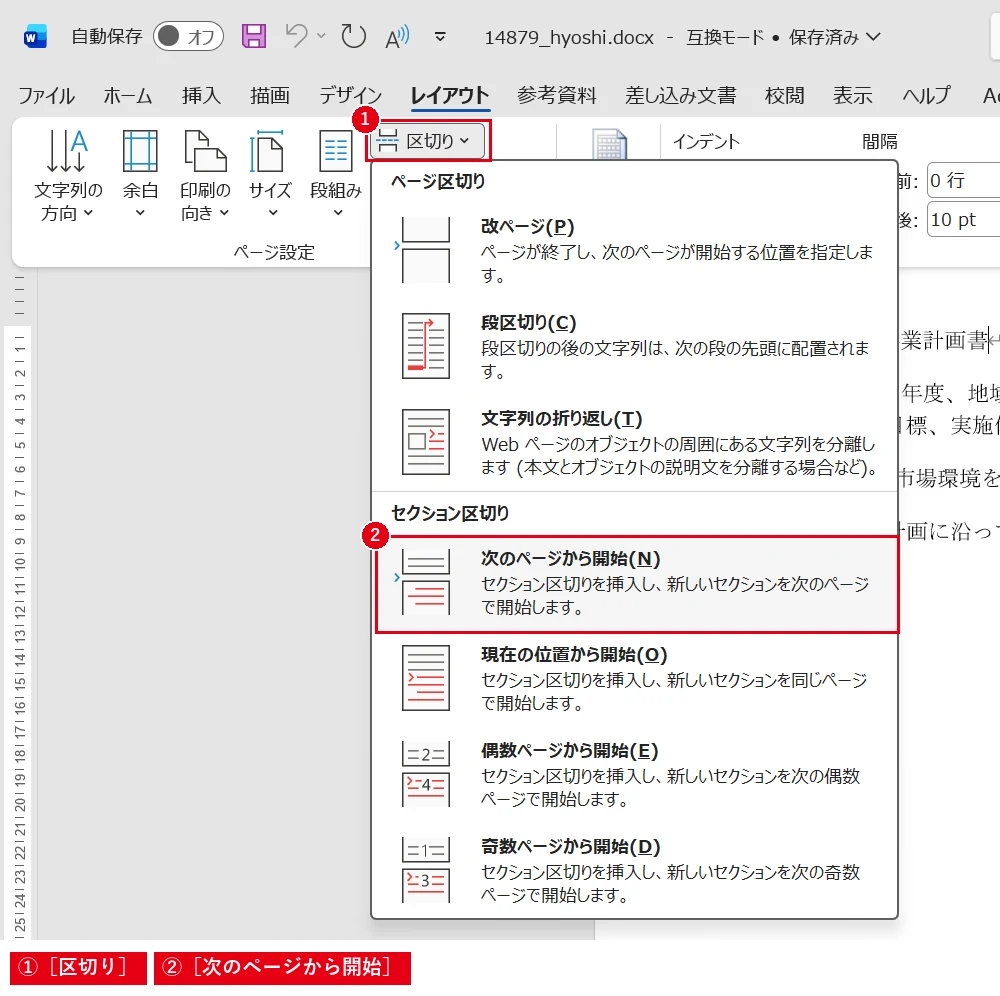
Task: Click the 偶数ページから開始 section icon
Action: [425, 773]
